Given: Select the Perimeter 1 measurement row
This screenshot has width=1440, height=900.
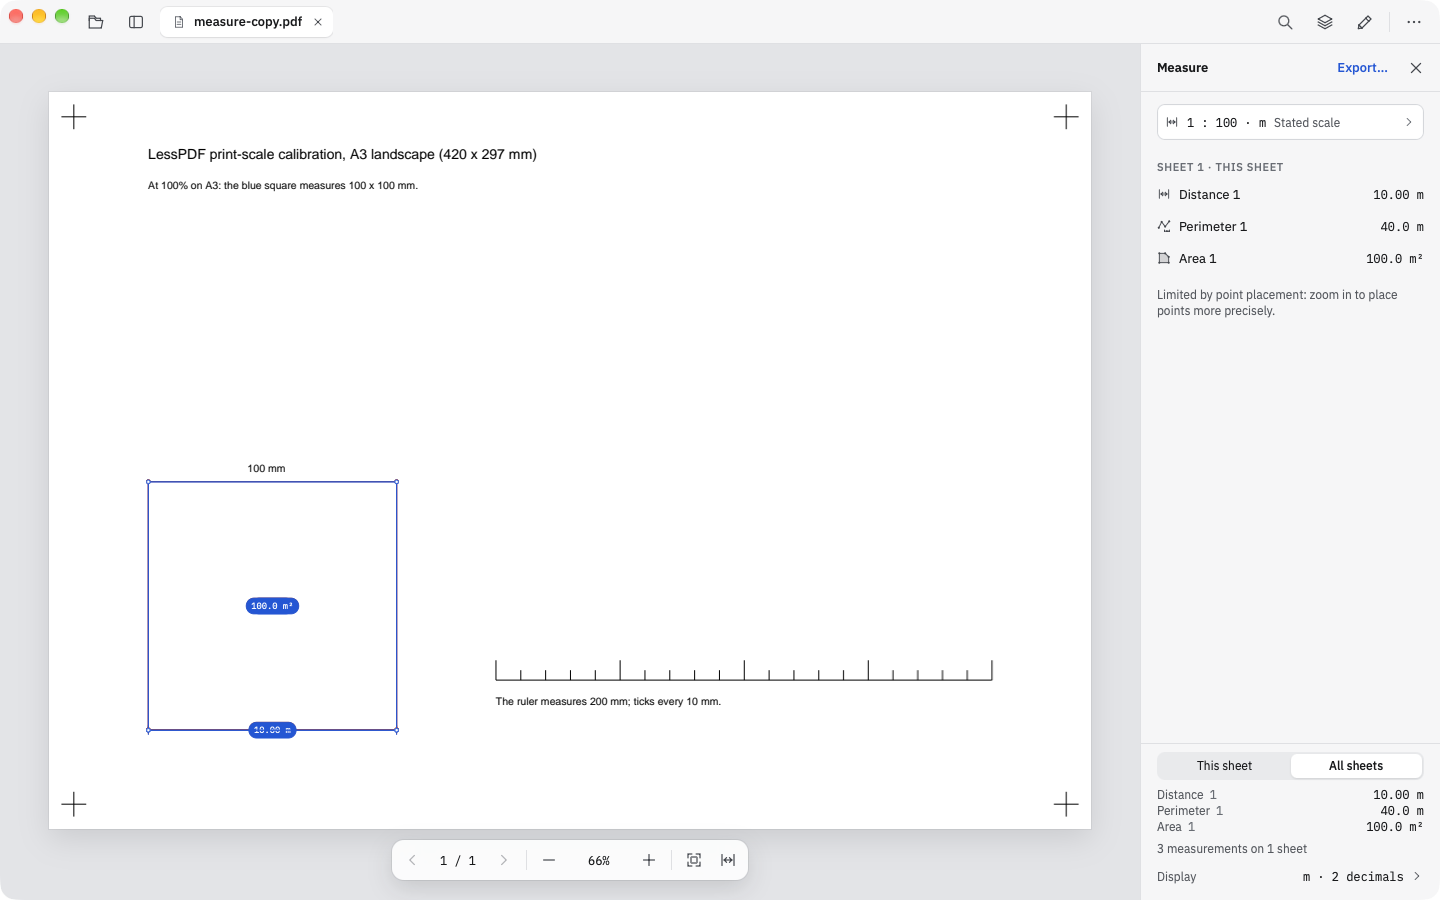Looking at the screenshot, I should [x=1290, y=227].
